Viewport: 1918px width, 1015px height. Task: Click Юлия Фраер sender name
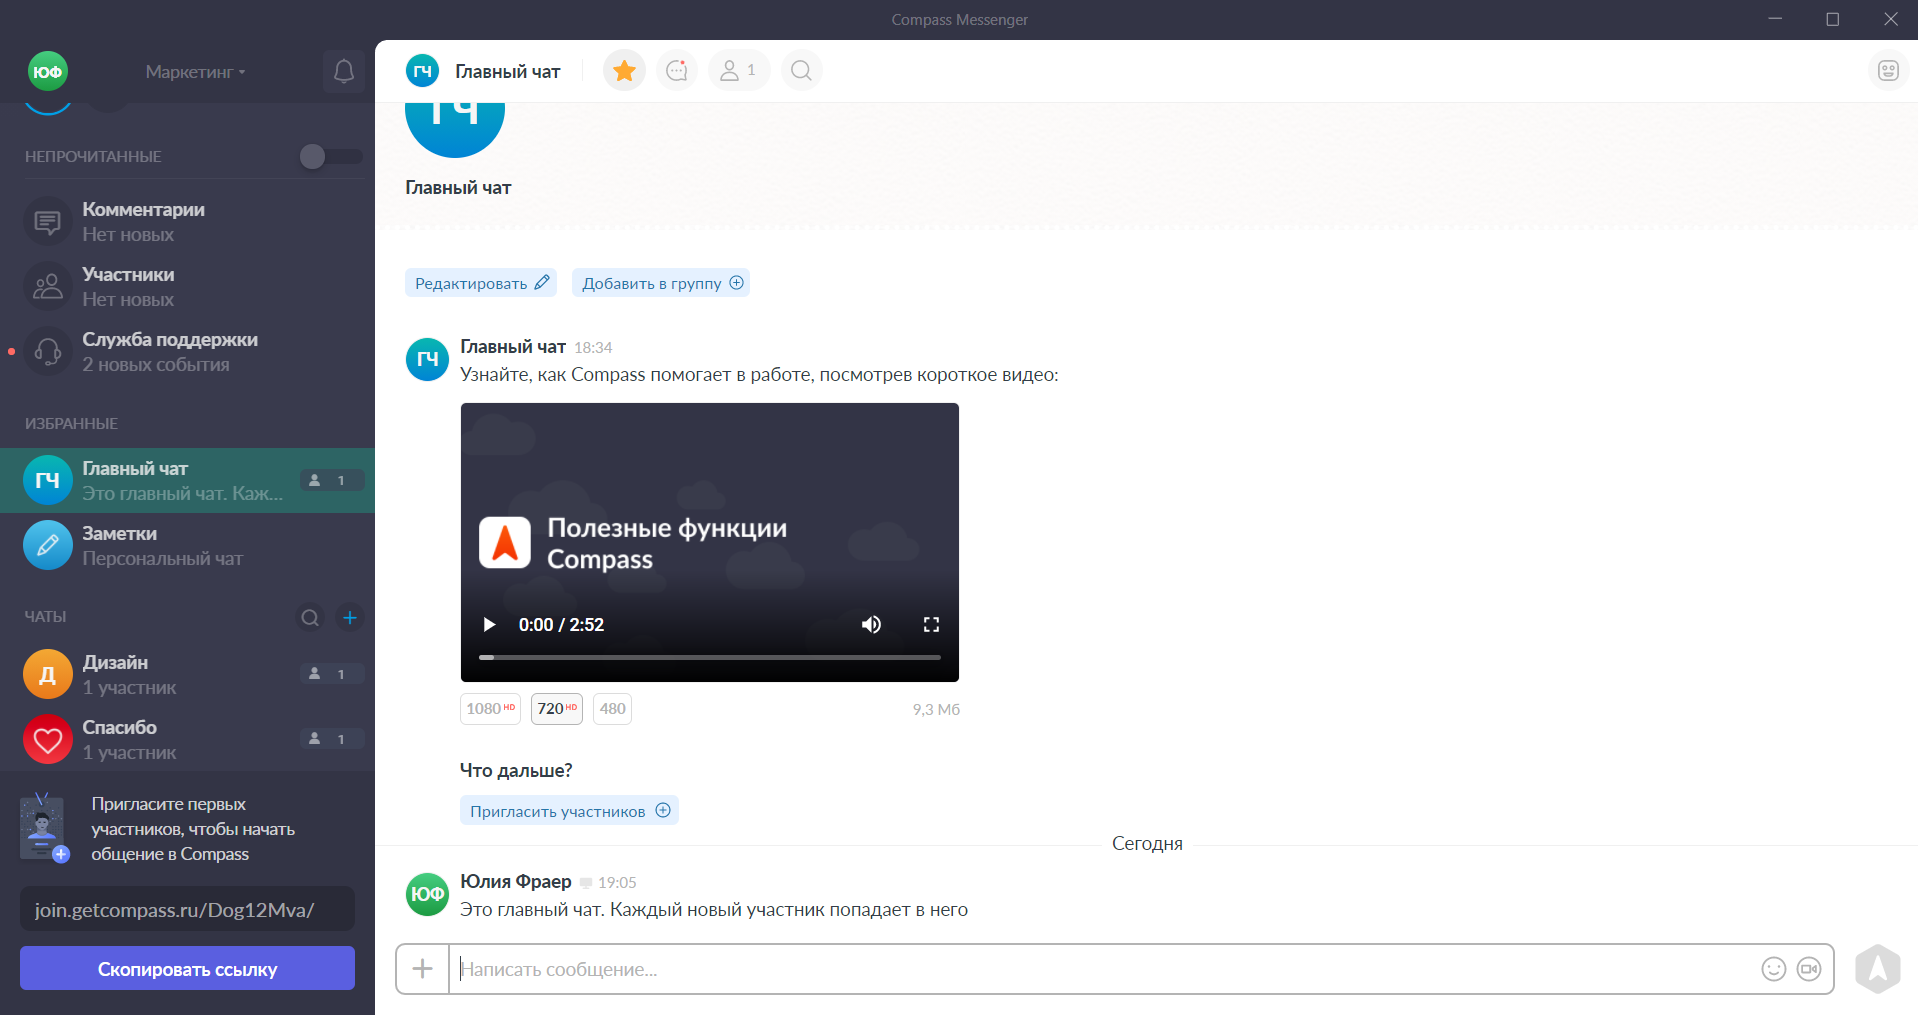click(x=515, y=881)
